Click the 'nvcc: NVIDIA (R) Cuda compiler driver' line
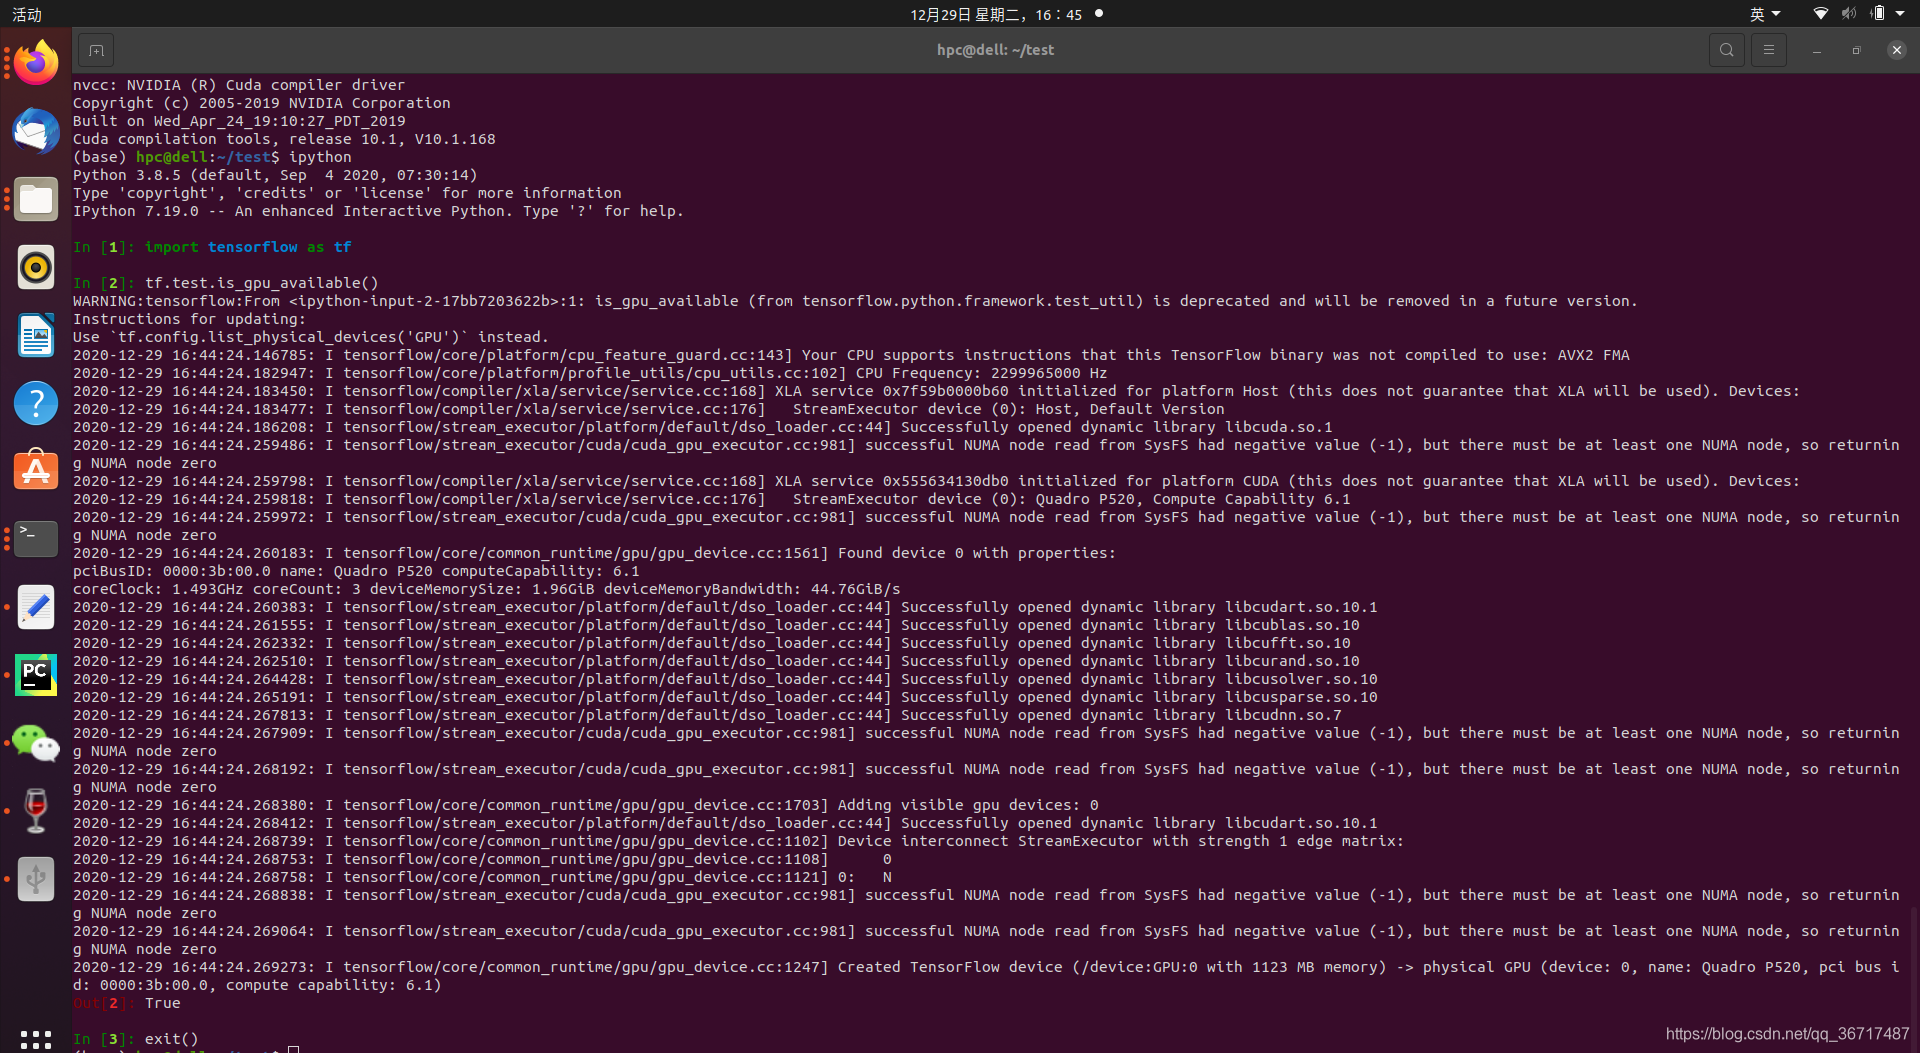1920x1053 pixels. 238,85
